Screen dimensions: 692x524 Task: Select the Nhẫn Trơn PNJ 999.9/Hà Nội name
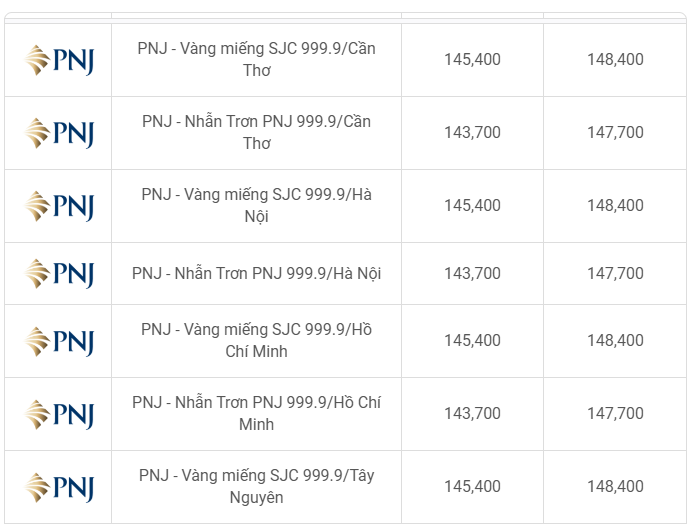256,273
